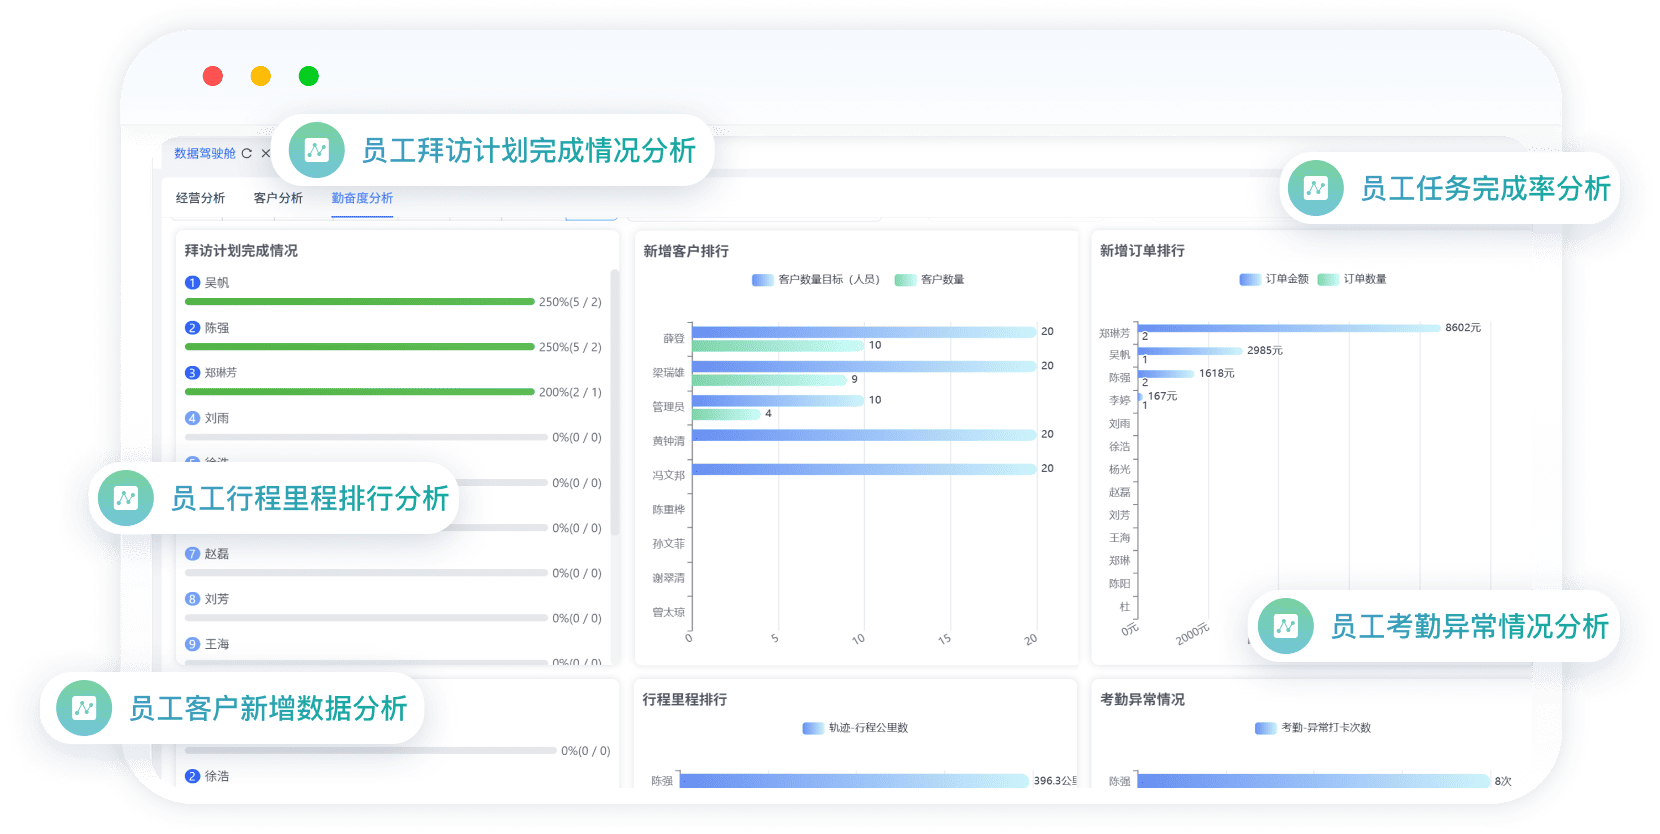Toggle the 客户数量目标（人员） legend series
This screenshot has height=834, width=1660.
(x=817, y=280)
